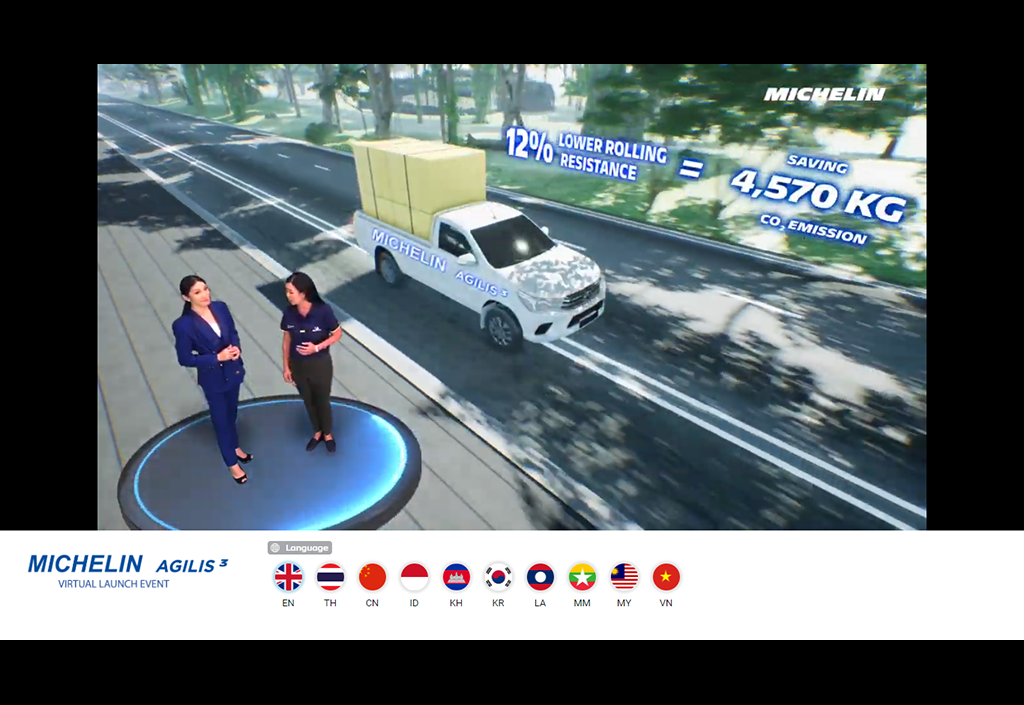The image size is (1024, 705).
Task: Click the 12% lower rolling resistance text
Action: pos(586,154)
